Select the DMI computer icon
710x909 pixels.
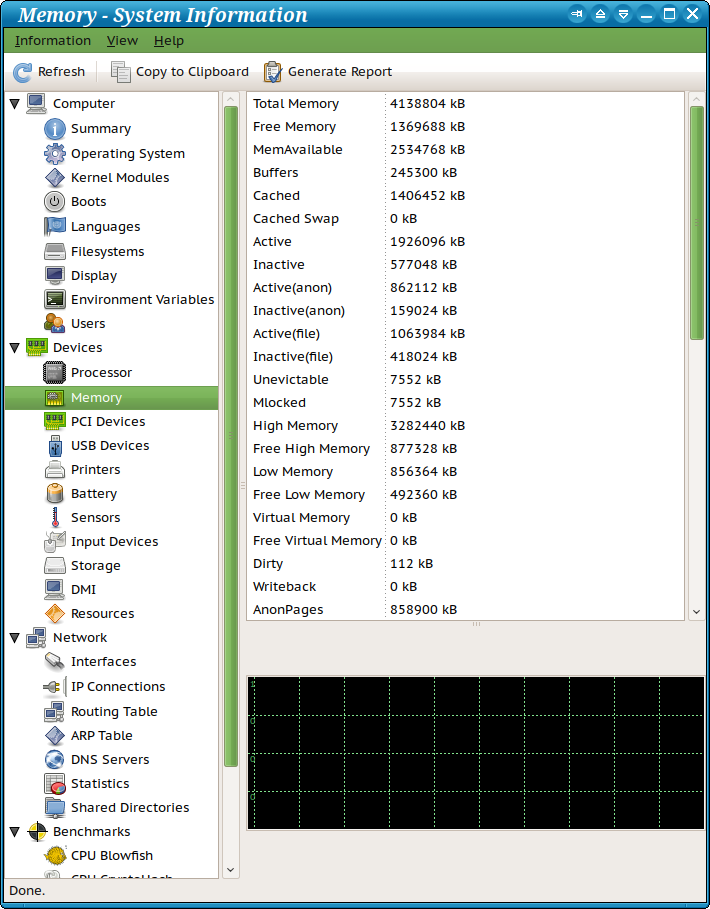54,590
